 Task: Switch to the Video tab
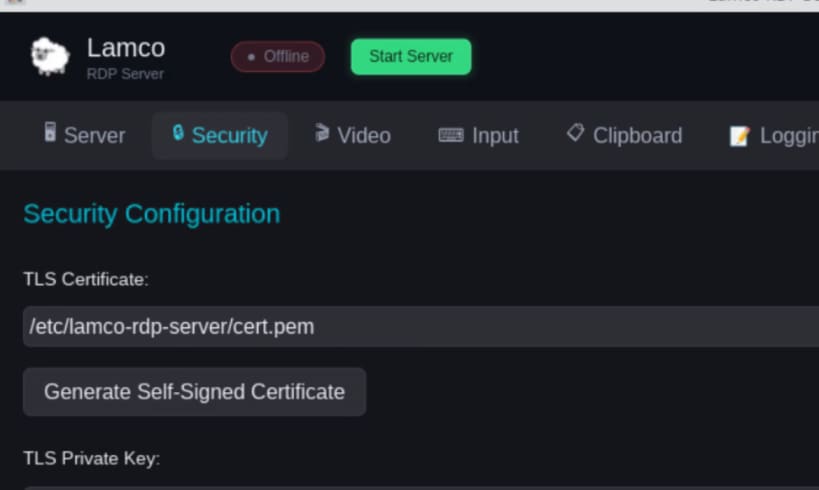click(353, 135)
